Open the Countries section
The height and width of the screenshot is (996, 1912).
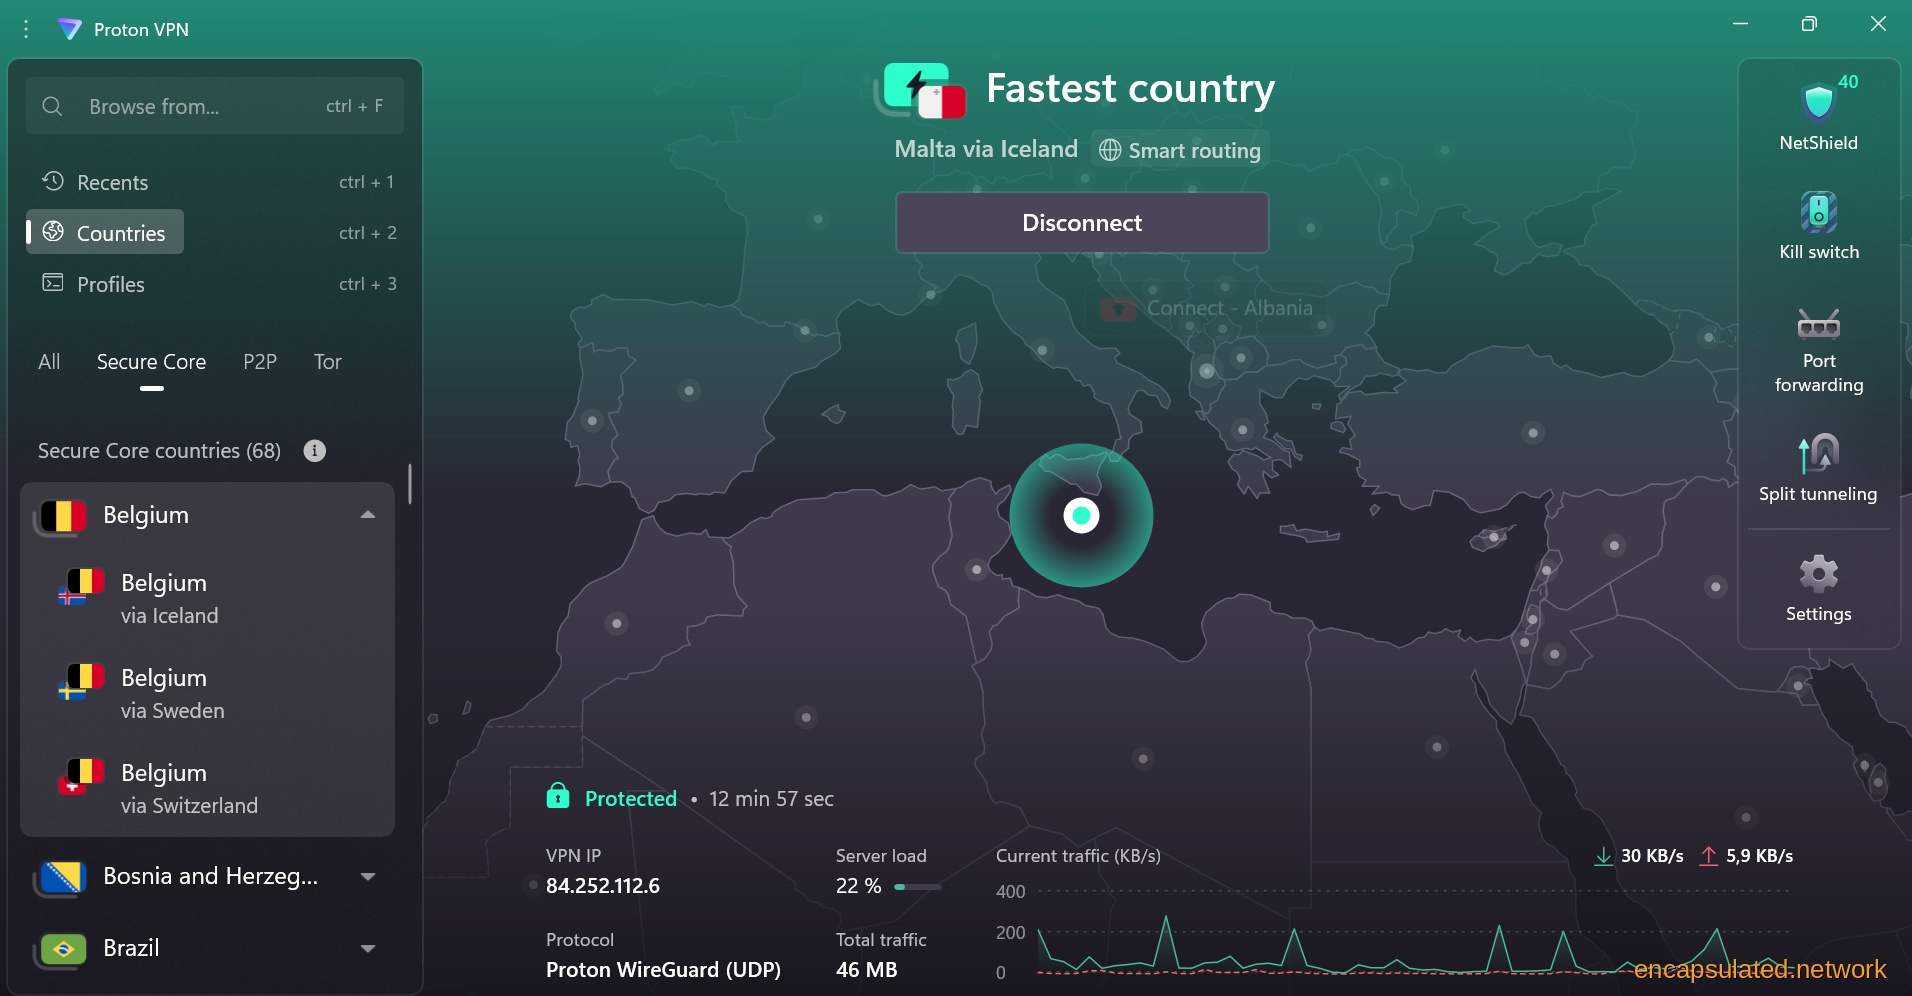coord(215,232)
